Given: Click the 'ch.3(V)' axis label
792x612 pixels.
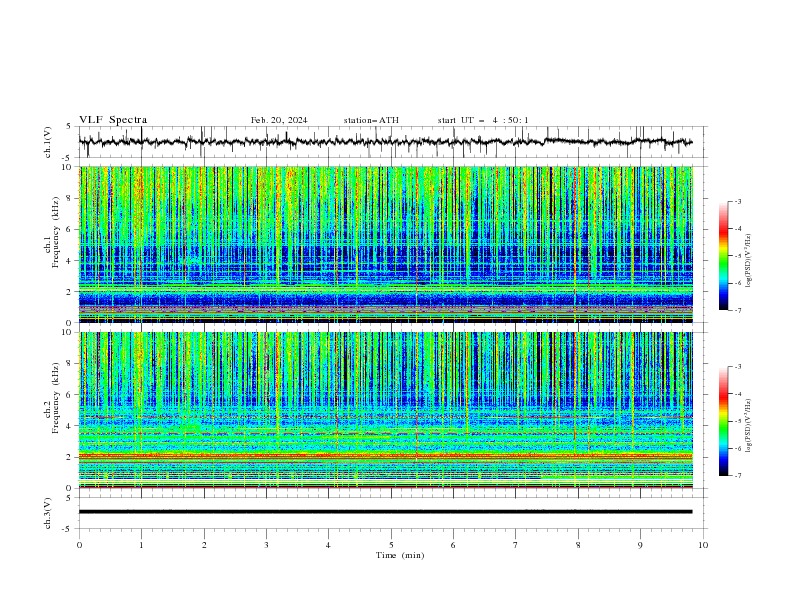Looking at the screenshot, I should tap(48, 513).
